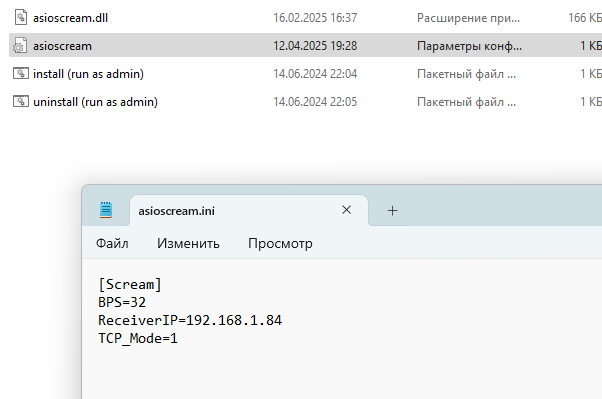
Task: Close the asioscream.ini tab
Action: coord(346,210)
